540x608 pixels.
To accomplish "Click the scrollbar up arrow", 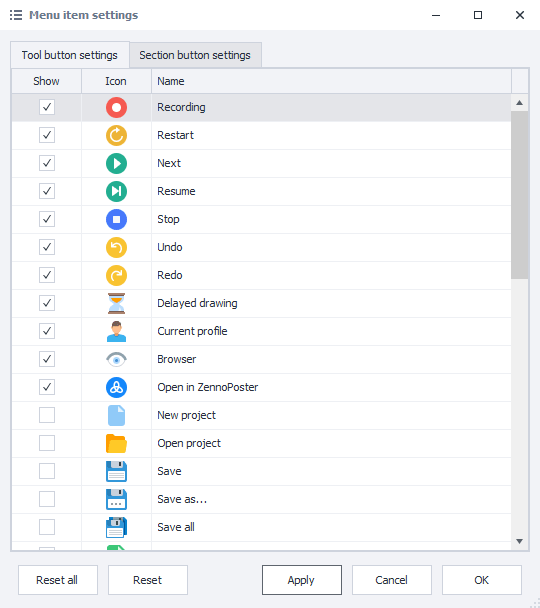I will point(519,103).
